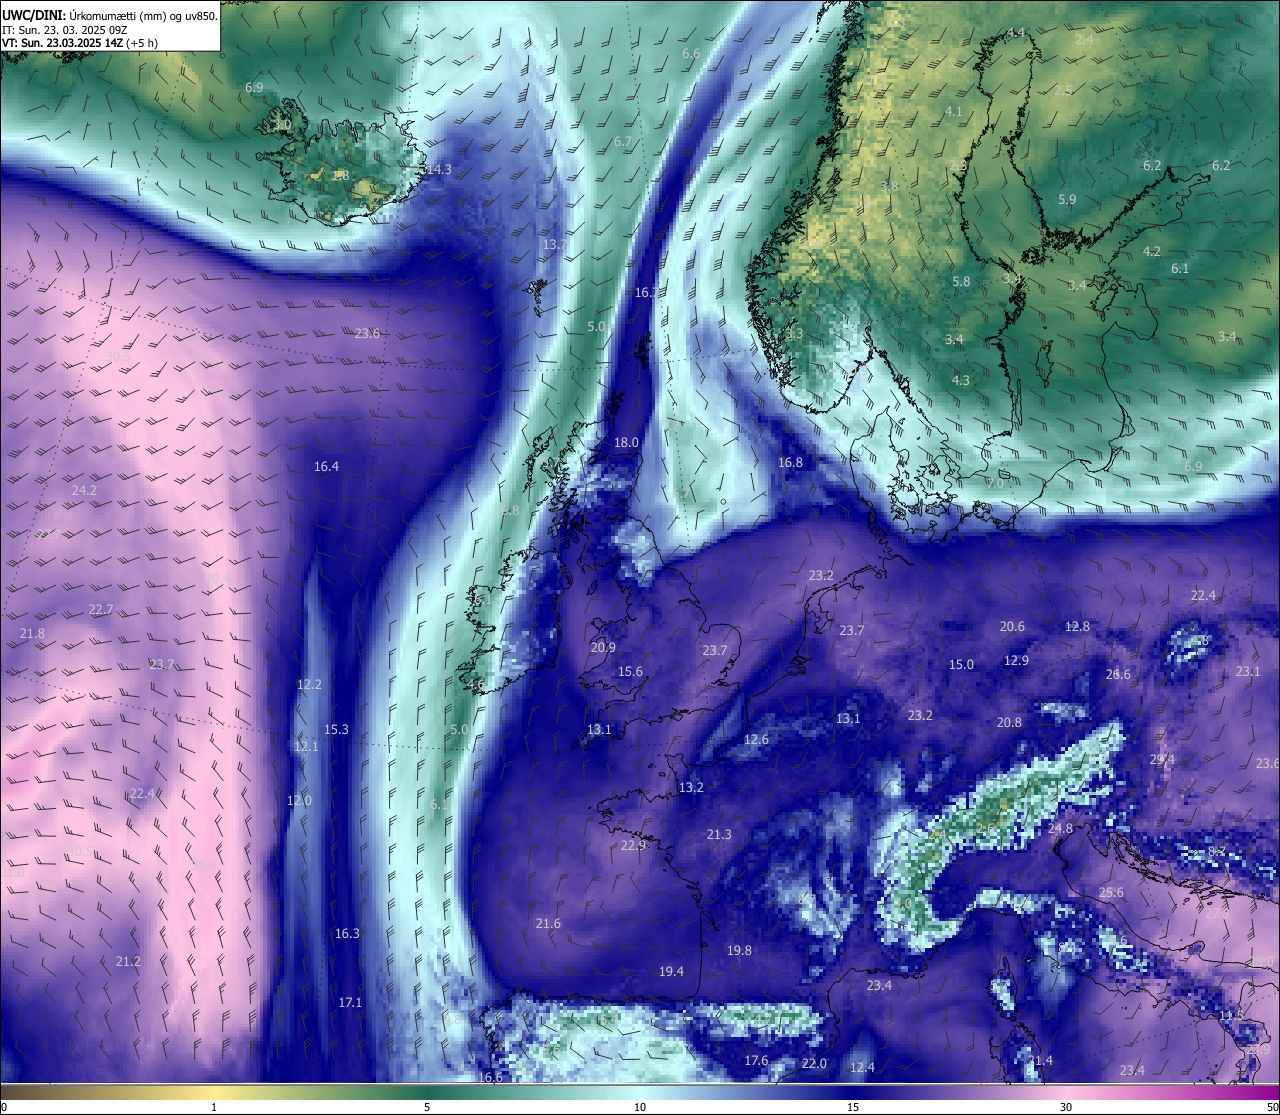
Task: Click the 22.0 value near the bottom
Action: (814, 1064)
